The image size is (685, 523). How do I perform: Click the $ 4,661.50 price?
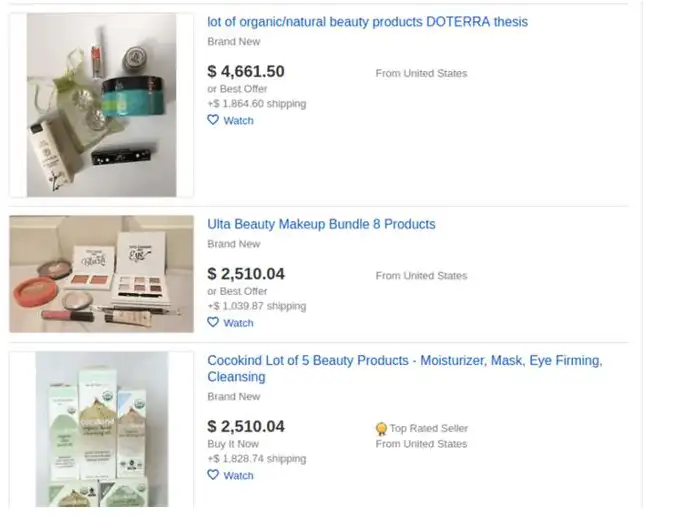pyautogui.click(x=246, y=71)
